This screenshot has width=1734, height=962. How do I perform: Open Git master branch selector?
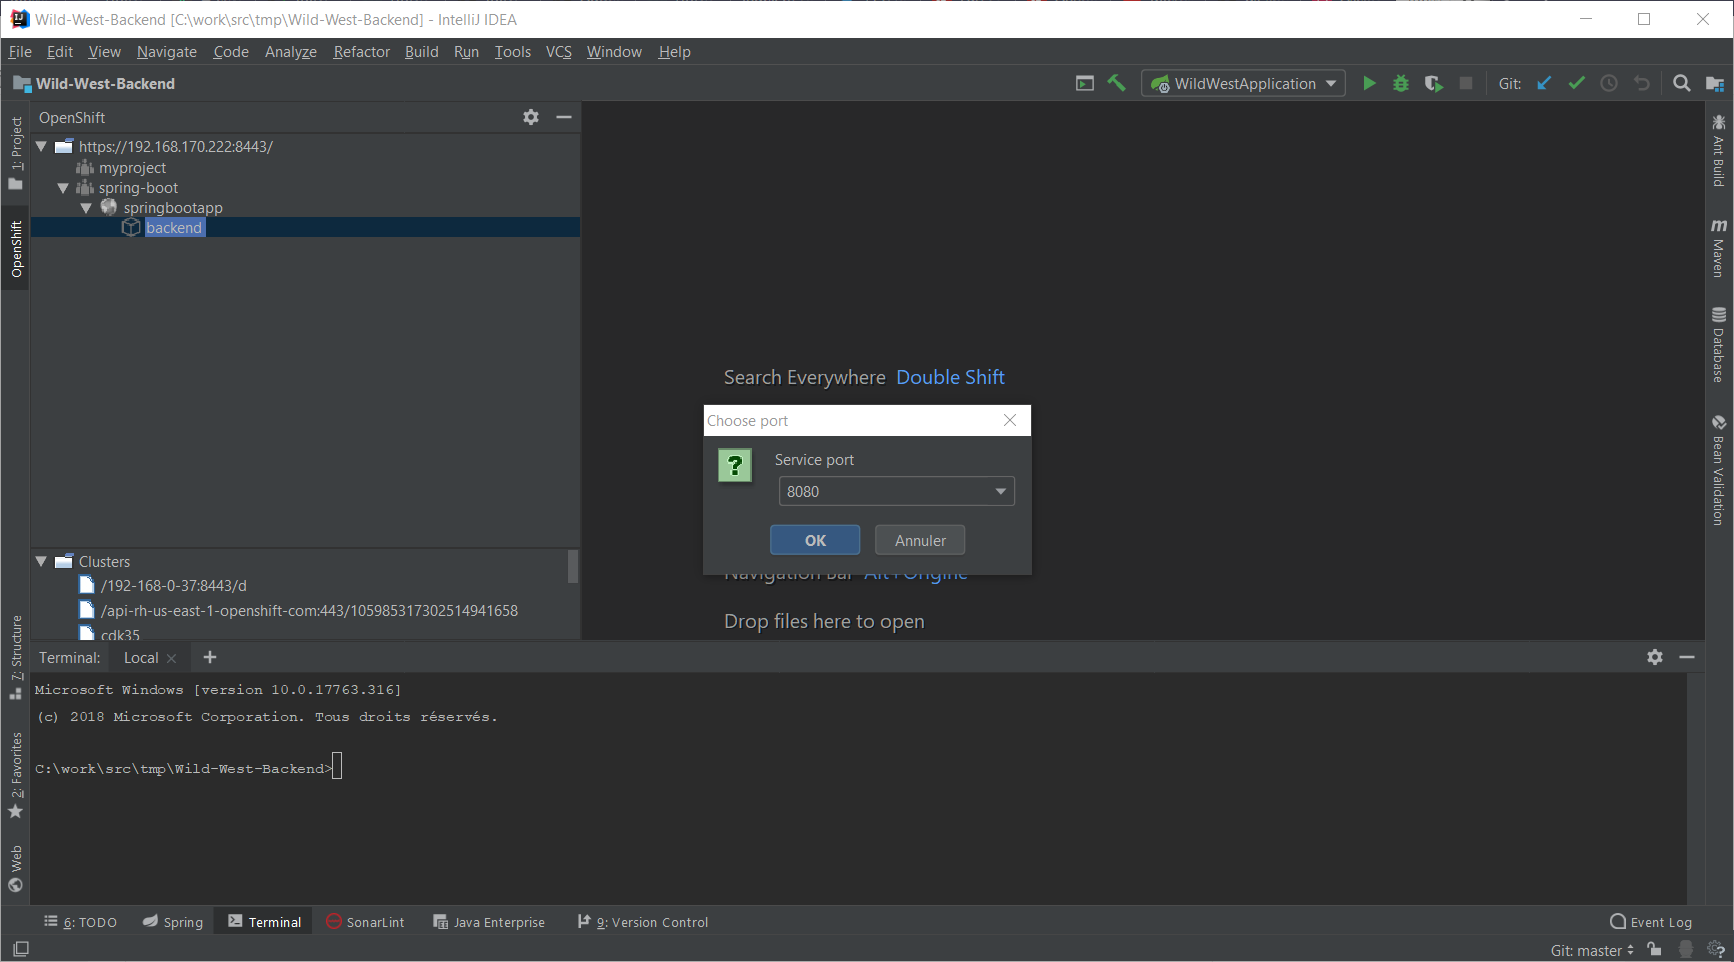(x=1591, y=950)
